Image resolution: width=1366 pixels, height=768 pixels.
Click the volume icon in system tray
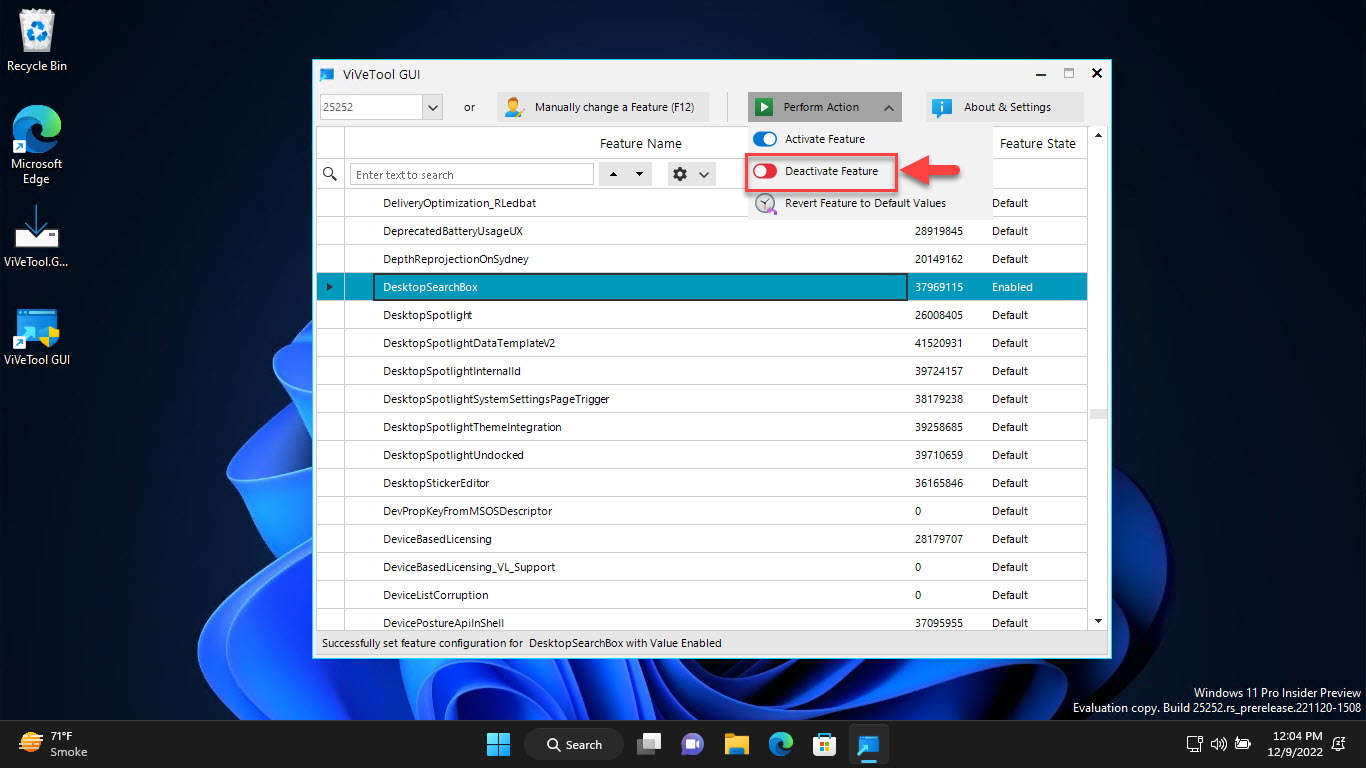click(1218, 744)
